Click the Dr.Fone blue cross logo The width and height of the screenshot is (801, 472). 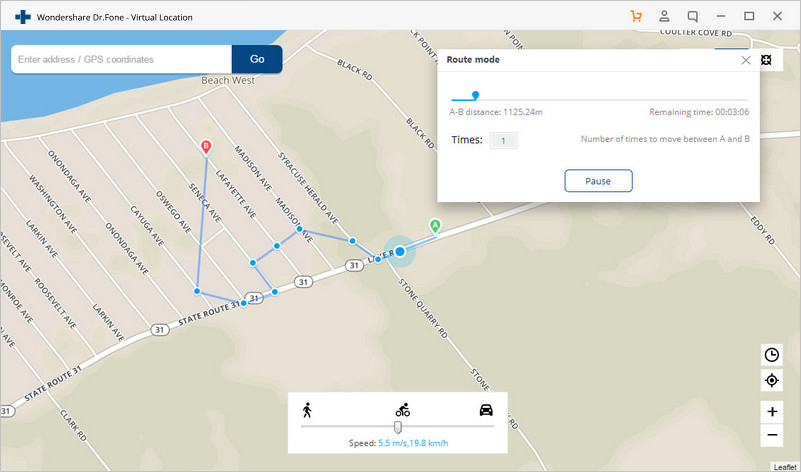(23, 17)
